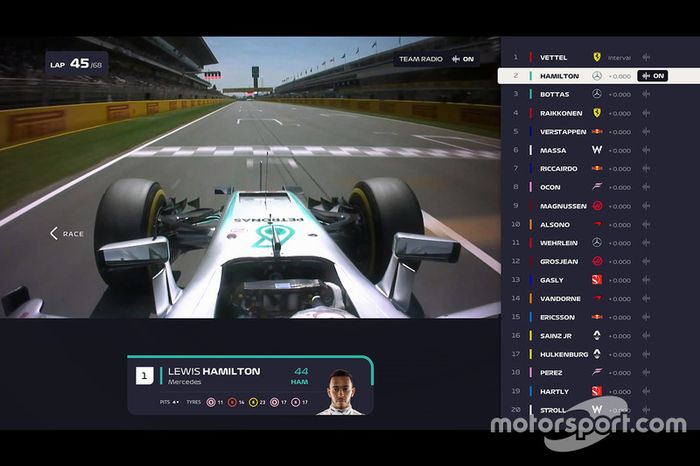Screen dimensions: 700x466
Task: Click the back chevron next to RACE
Action: pos(54,233)
